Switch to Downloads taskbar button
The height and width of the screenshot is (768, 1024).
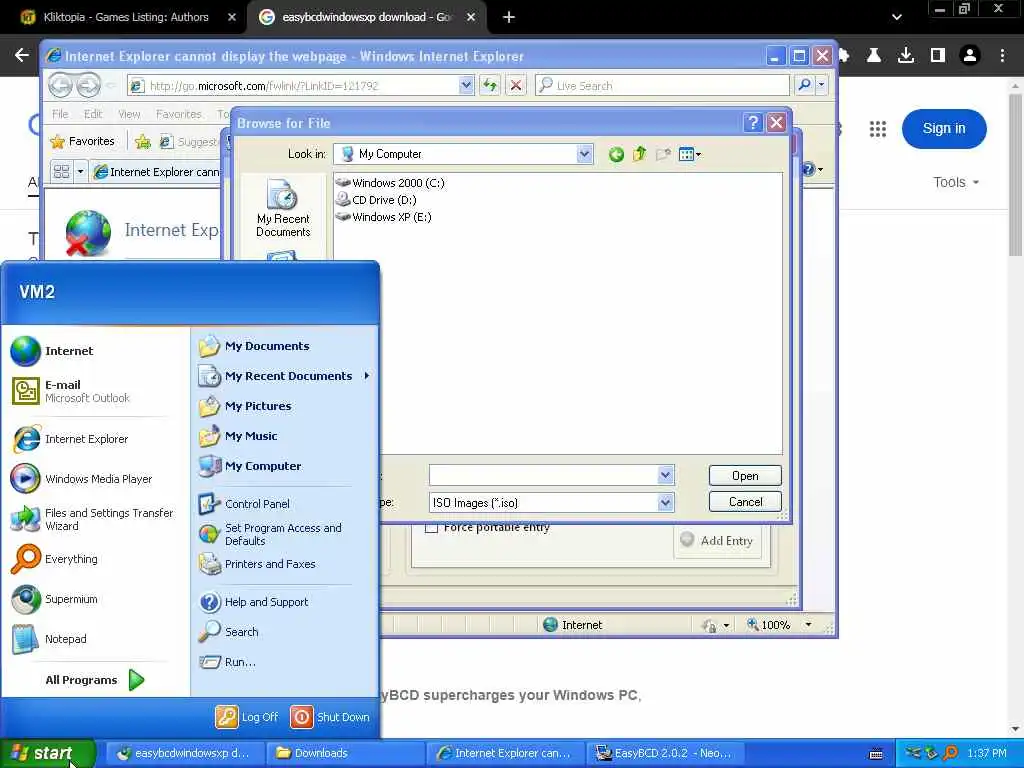pyautogui.click(x=345, y=753)
